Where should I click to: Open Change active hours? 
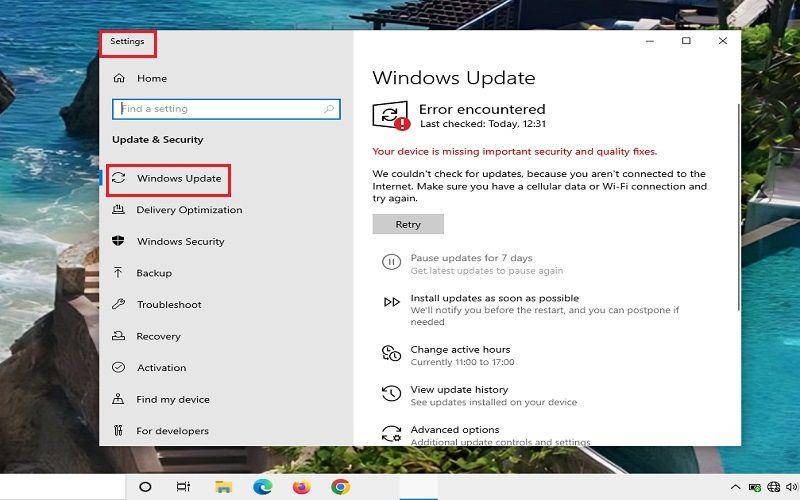click(460, 349)
